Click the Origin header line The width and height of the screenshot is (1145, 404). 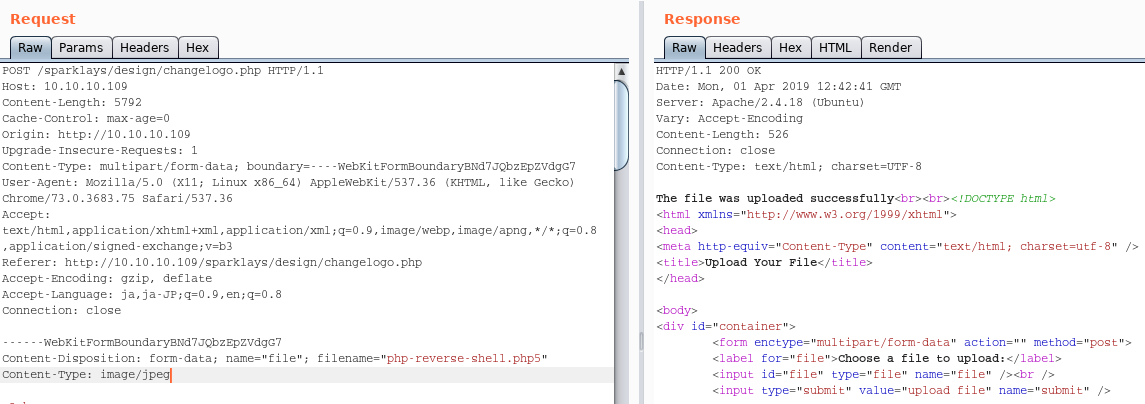(x=96, y=134)
